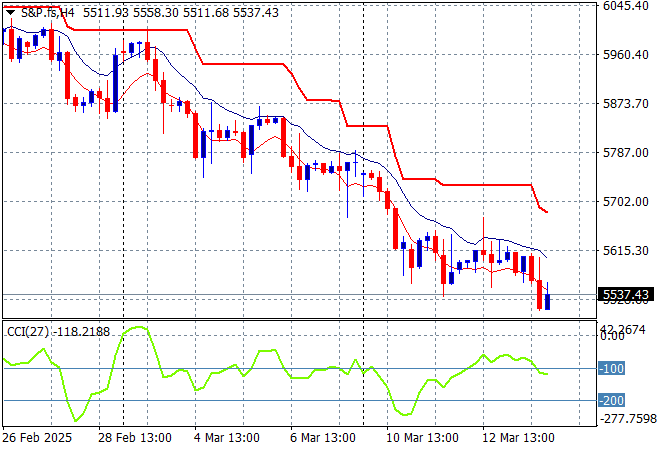Click the close value 5537.43 in the header
Image resolution: width=660 pixels, height=450 pixels.
pos(255,13)
